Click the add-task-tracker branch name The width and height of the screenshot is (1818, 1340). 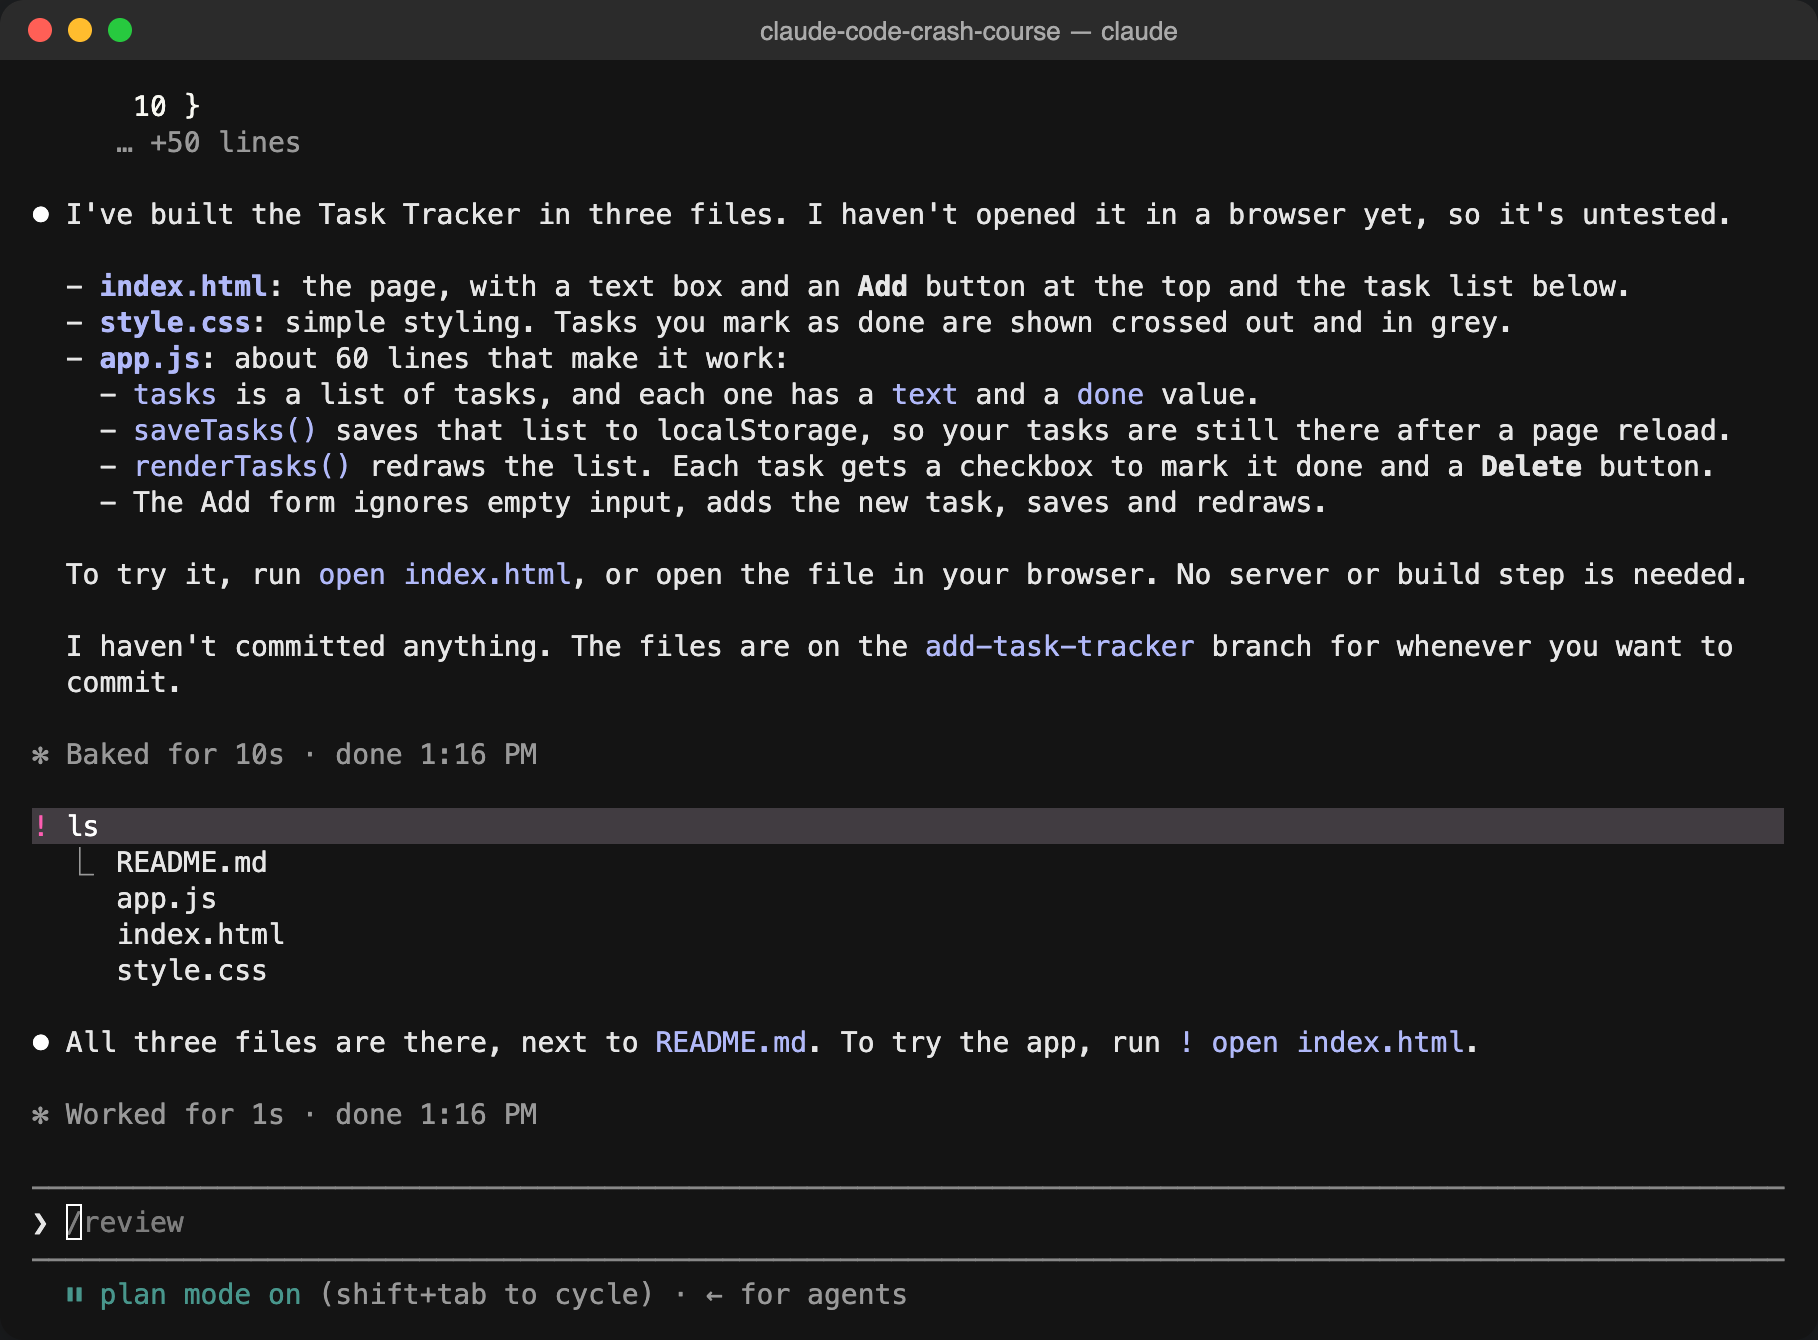[1059, 646]
